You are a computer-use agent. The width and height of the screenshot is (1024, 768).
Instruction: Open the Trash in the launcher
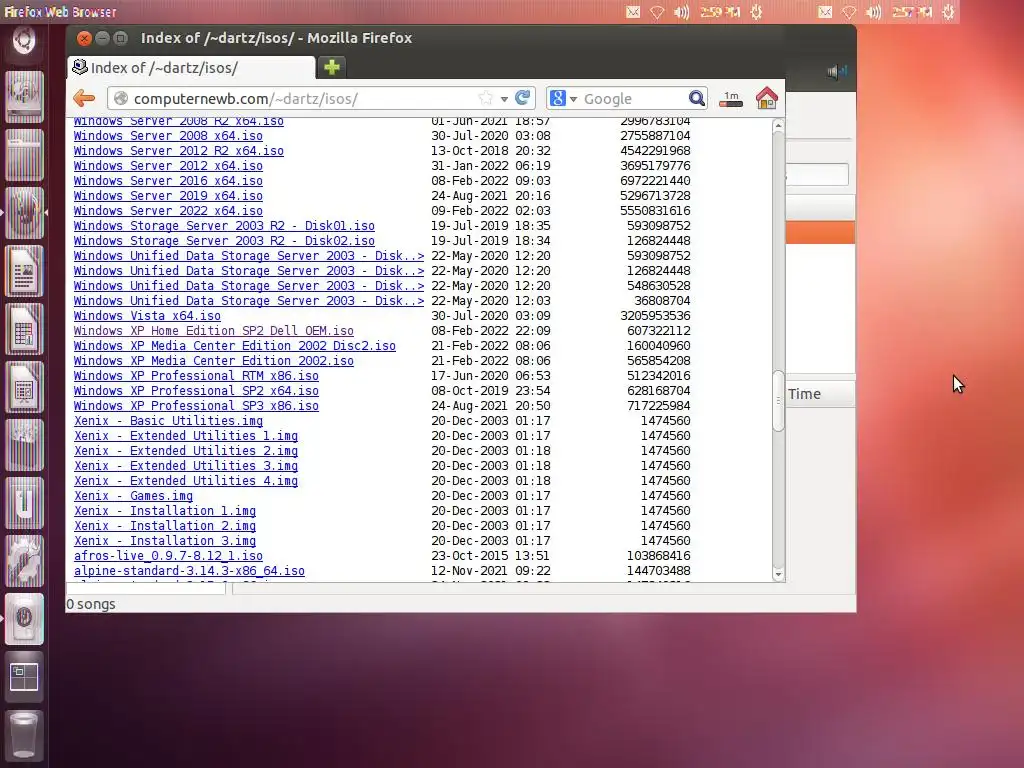tap(24, 735)
